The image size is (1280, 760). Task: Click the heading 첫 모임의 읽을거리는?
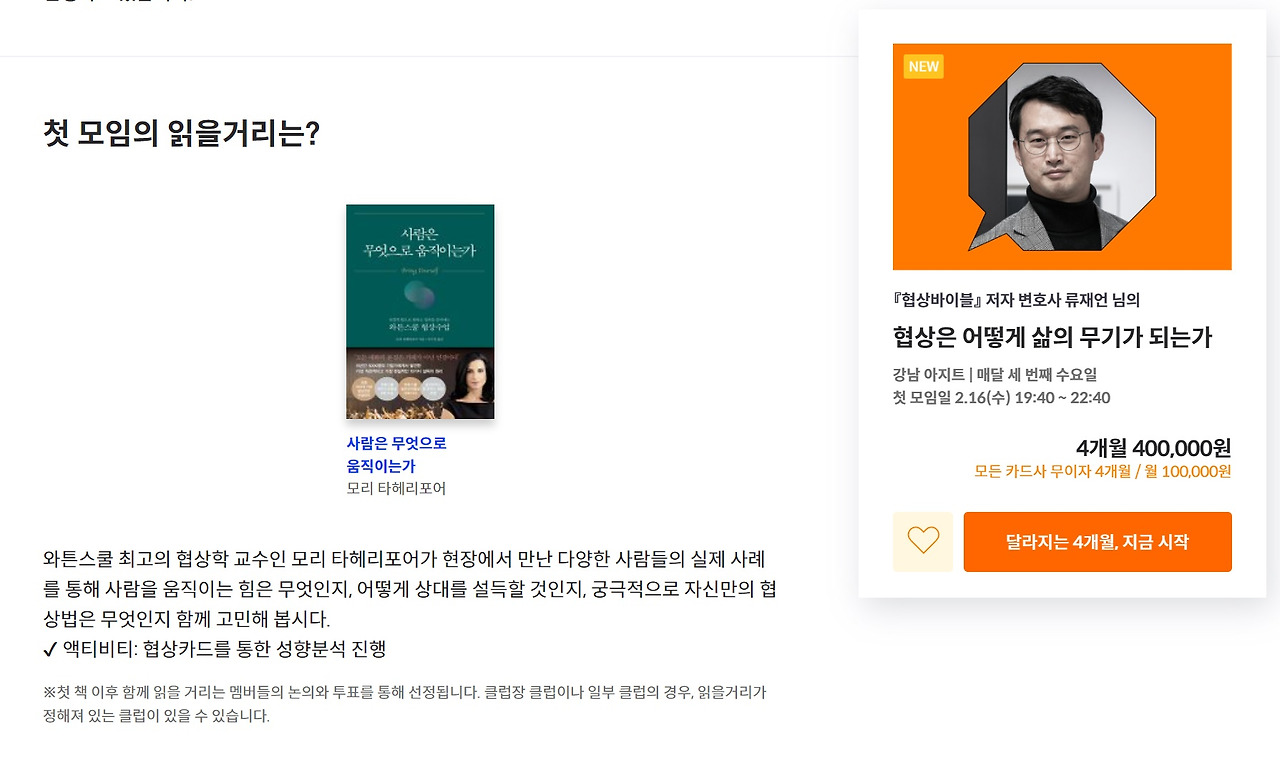click(181, 133)
